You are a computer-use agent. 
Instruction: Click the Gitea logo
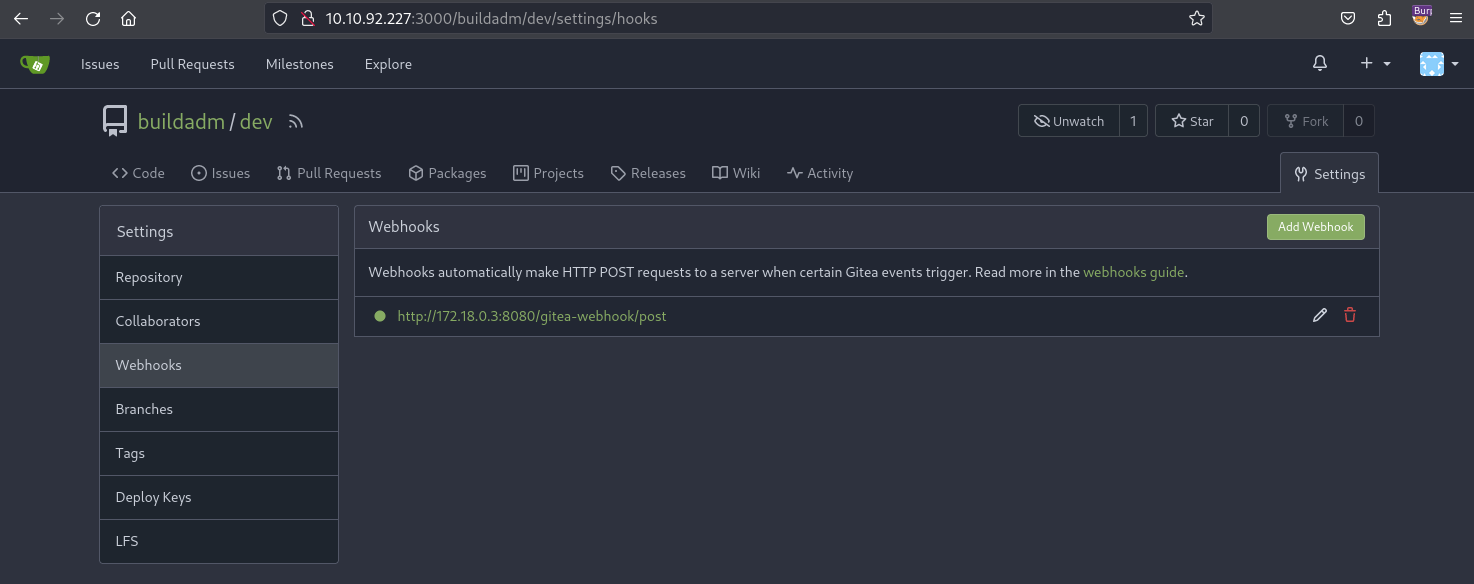click(35, 64)
